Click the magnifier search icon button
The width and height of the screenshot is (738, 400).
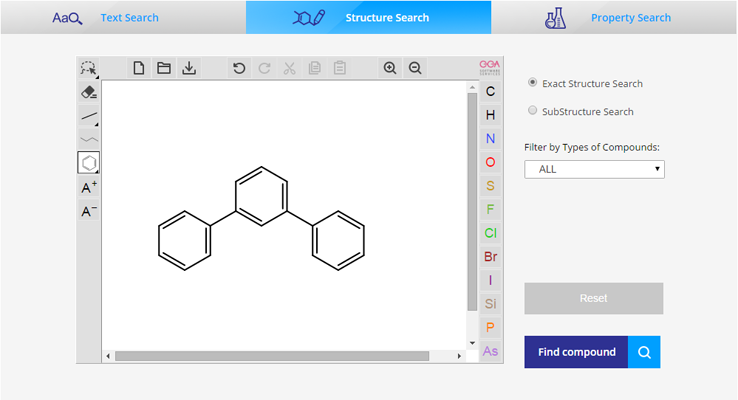click(x=644, y=352)
